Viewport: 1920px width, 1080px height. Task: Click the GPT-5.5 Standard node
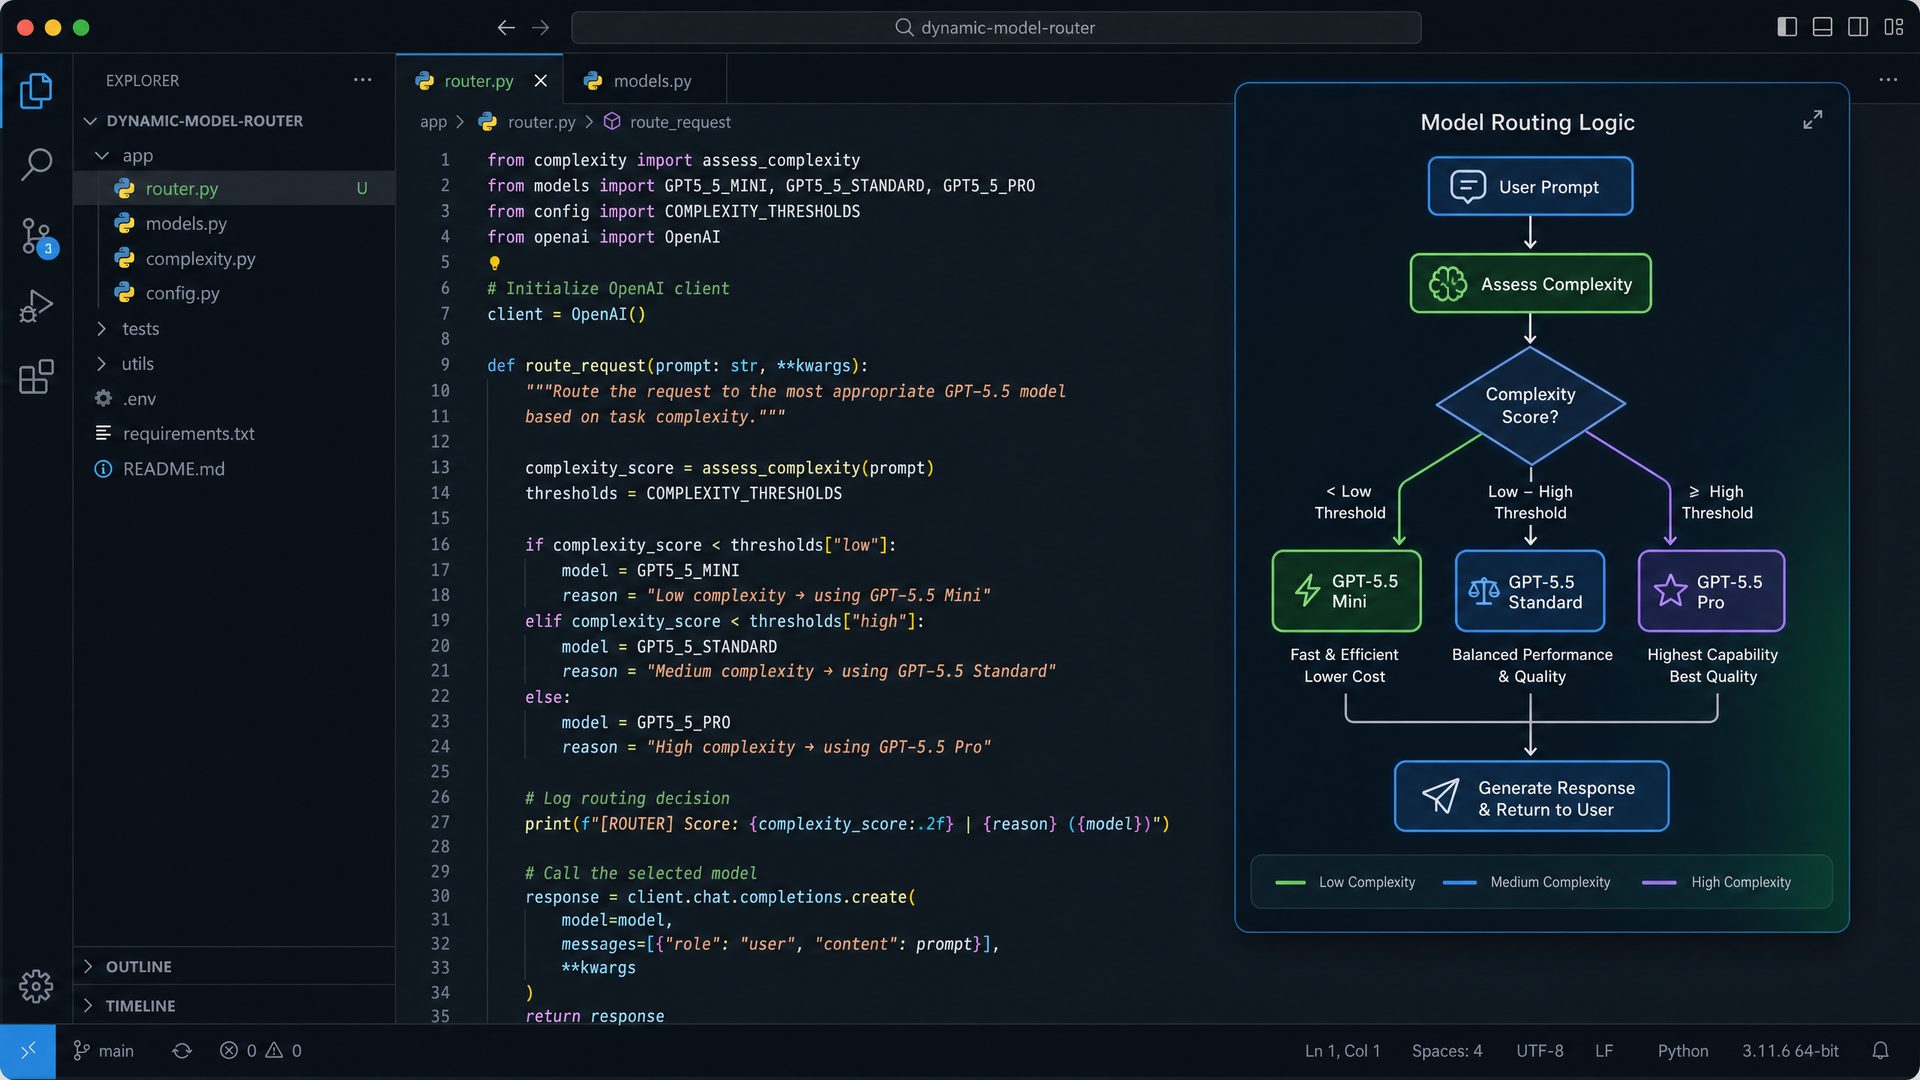pyautogui.click(x=1530, y=591)
